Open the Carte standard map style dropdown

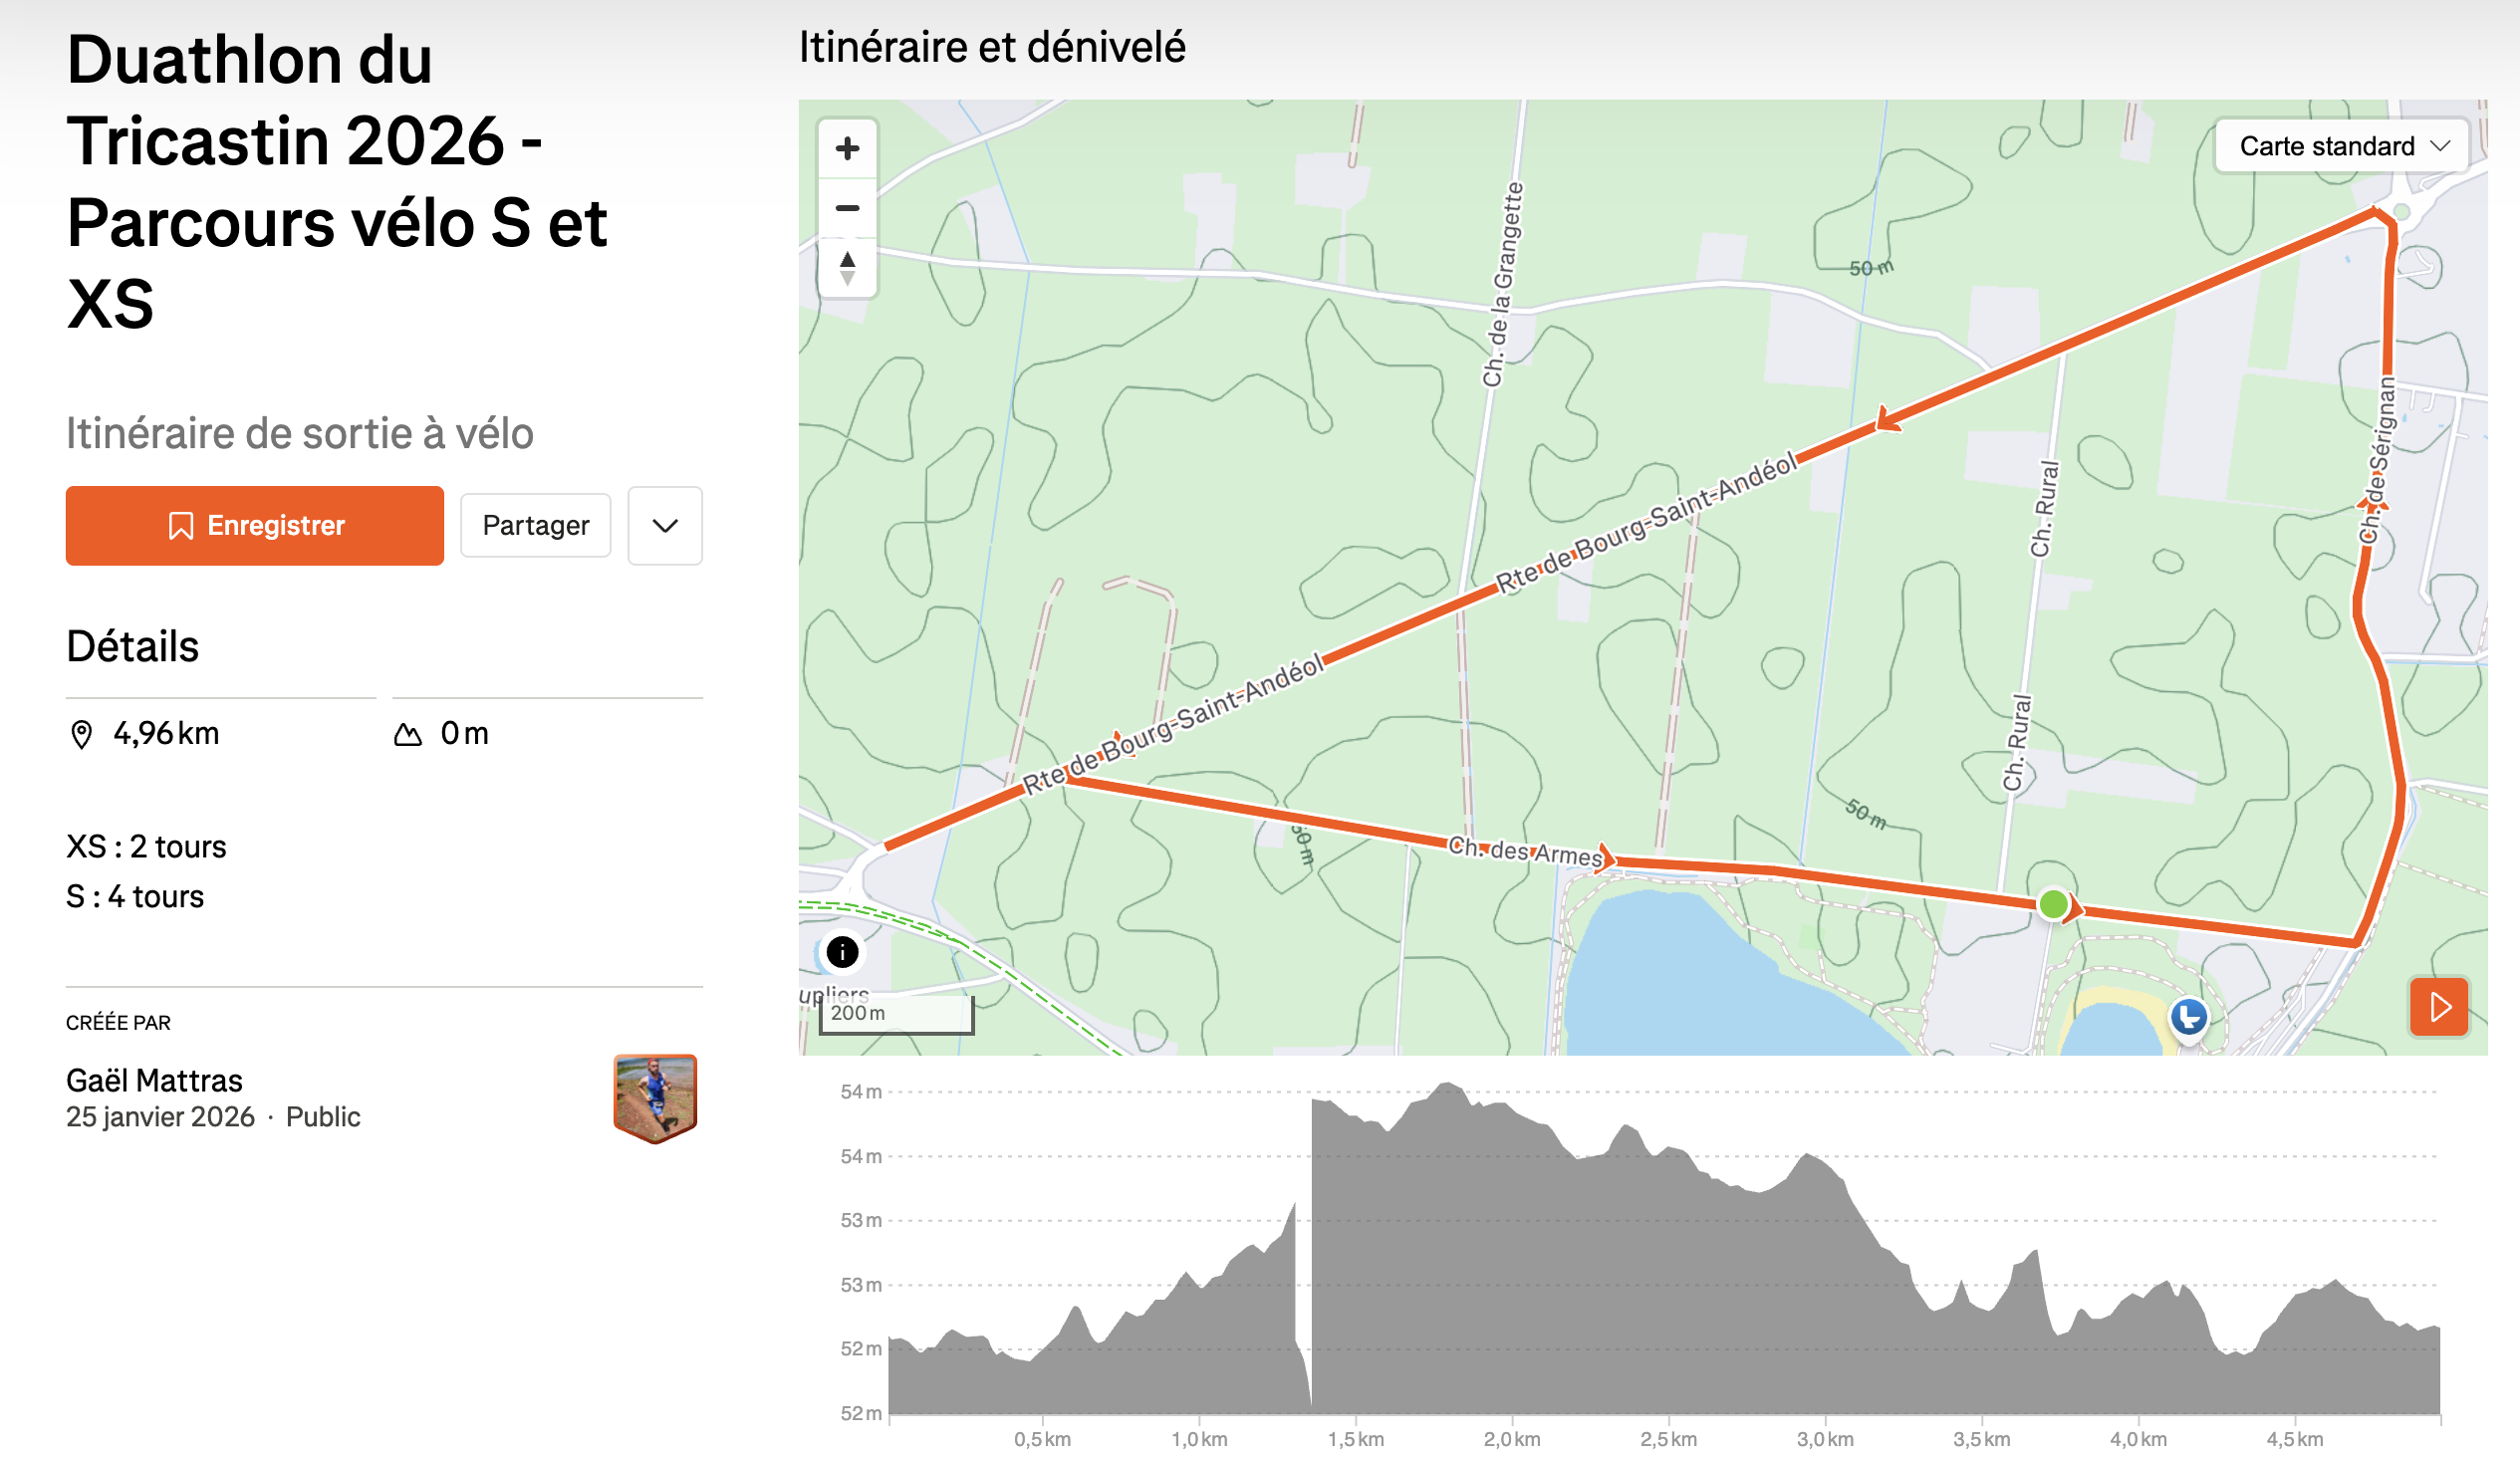click(2341, 146)
